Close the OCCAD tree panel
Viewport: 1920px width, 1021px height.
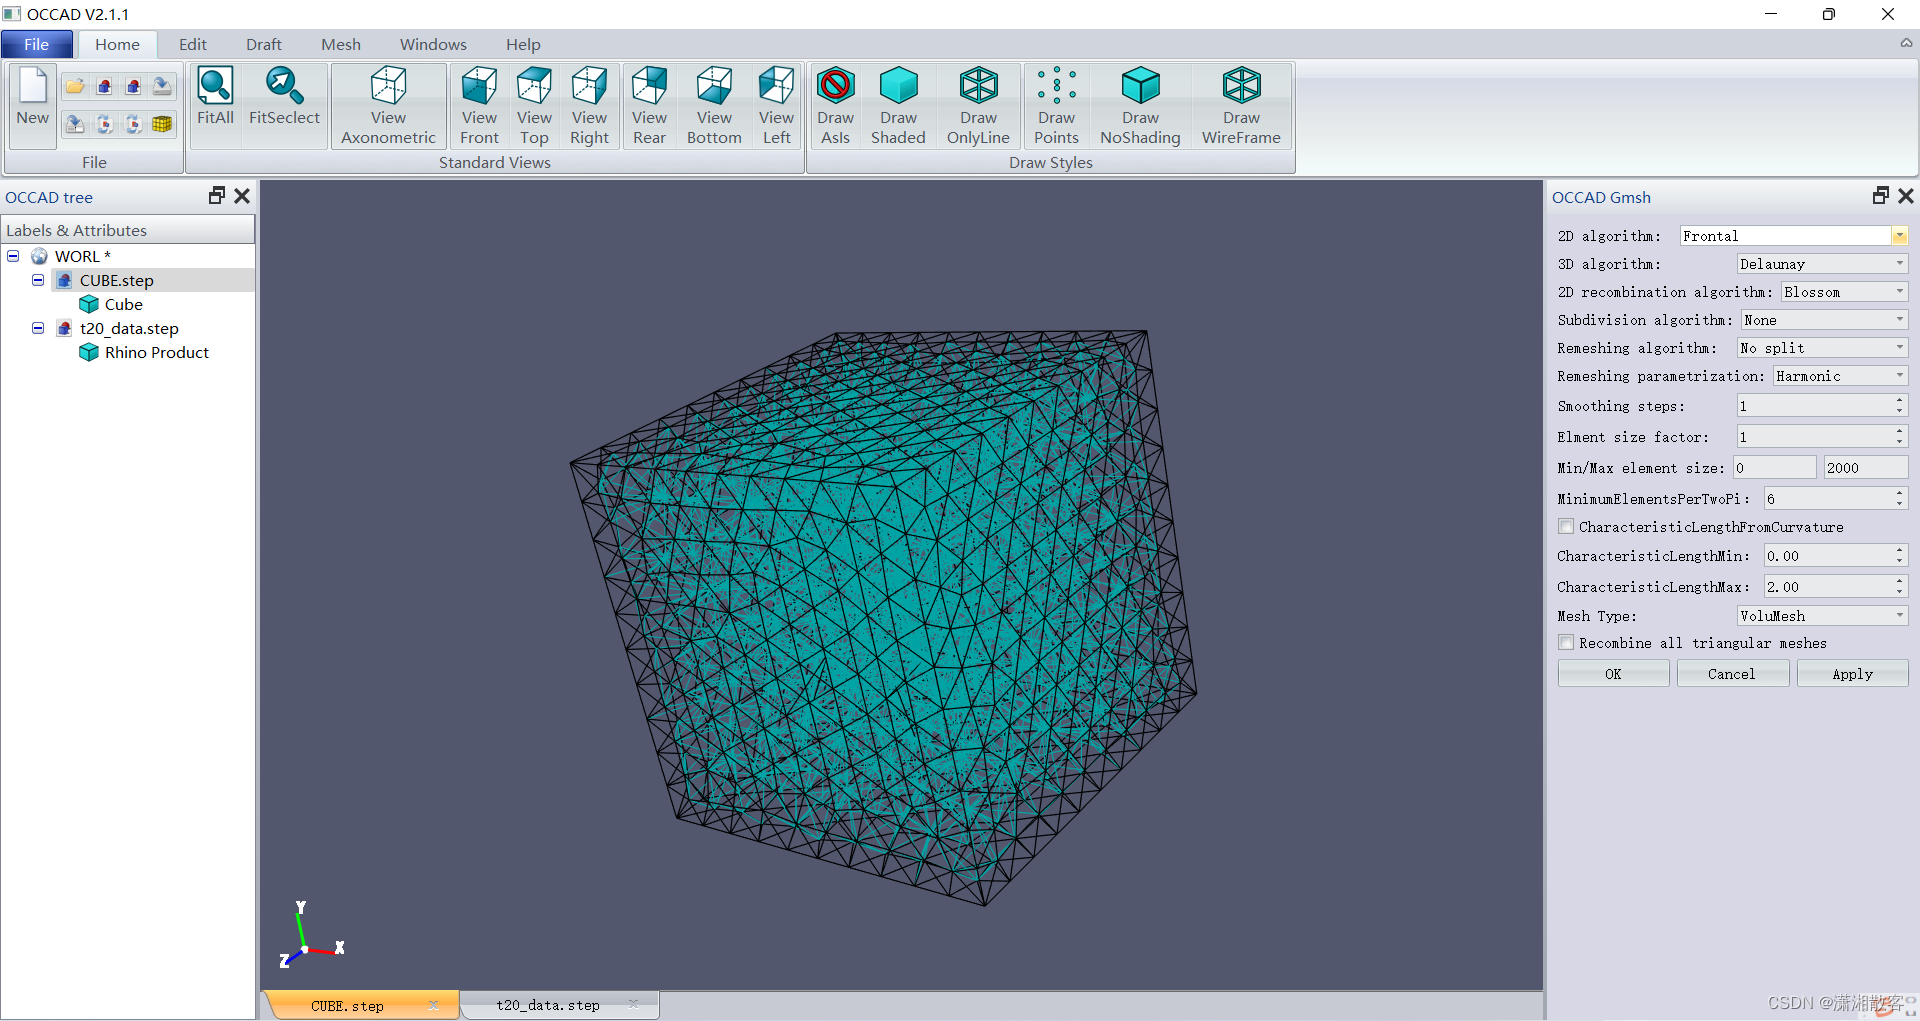[242, 196]
